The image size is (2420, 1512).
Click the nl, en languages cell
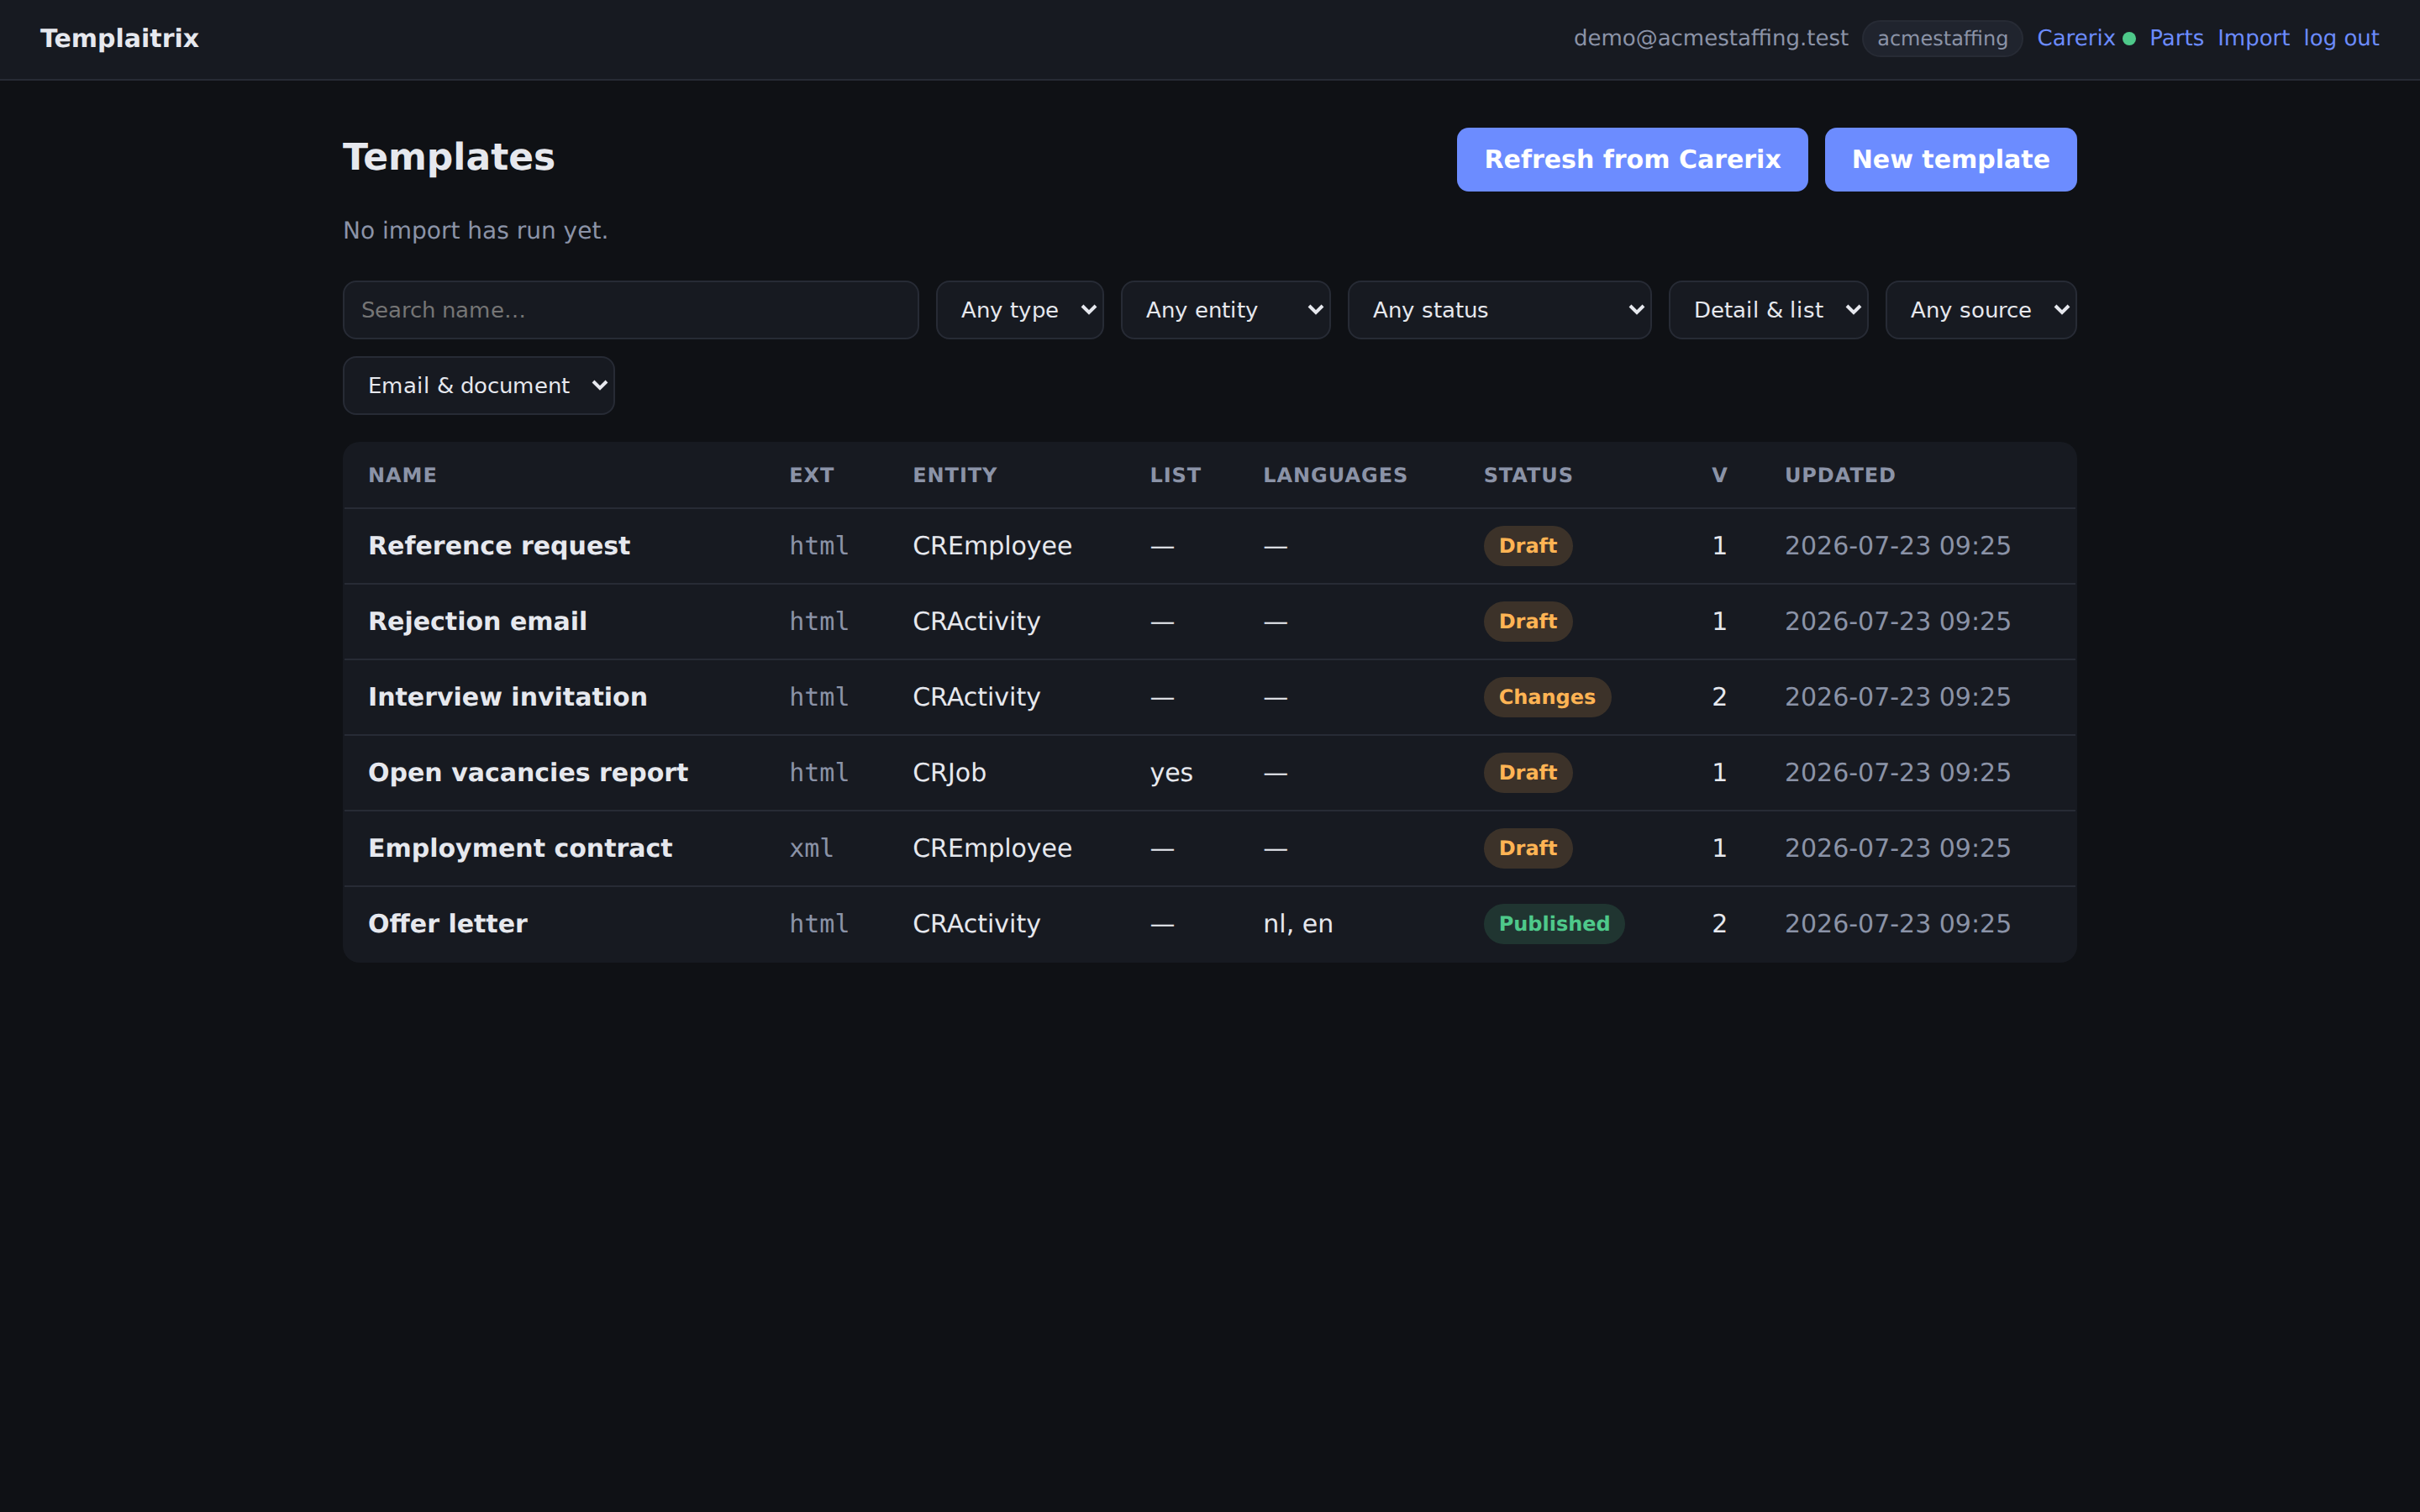point(1298,923)
